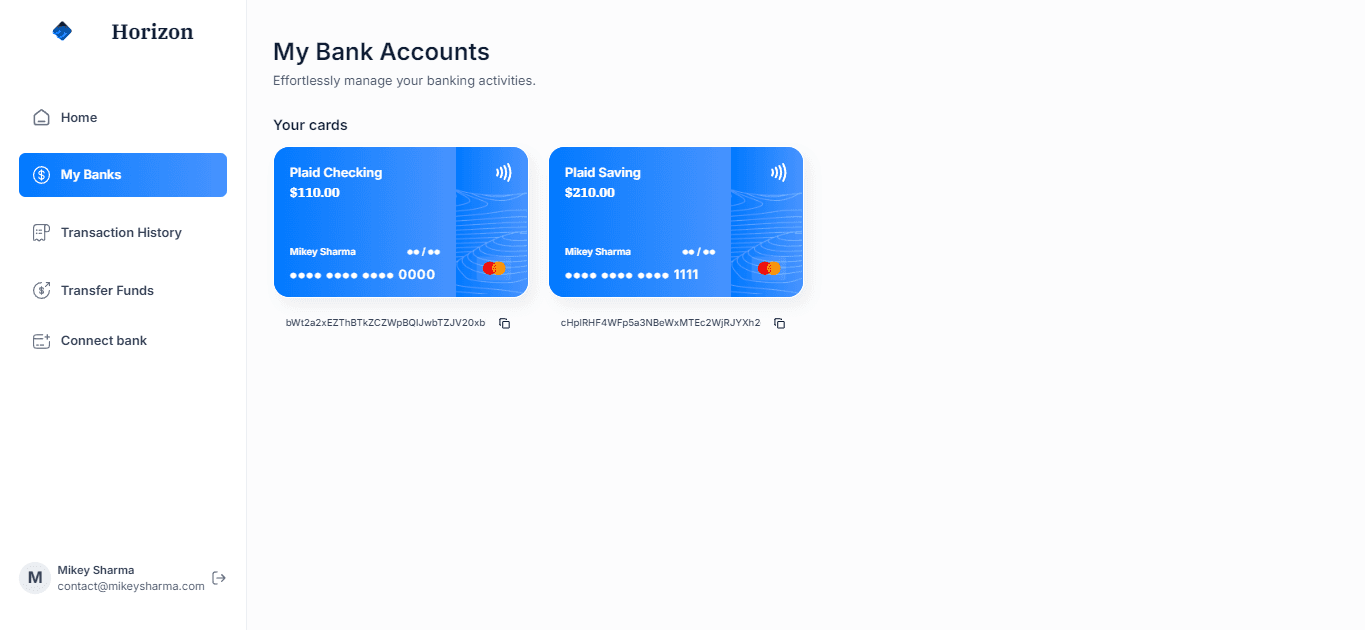Click the dollar icon for My Banks
Screen dimensions: 1365x630
pos(41,175)
